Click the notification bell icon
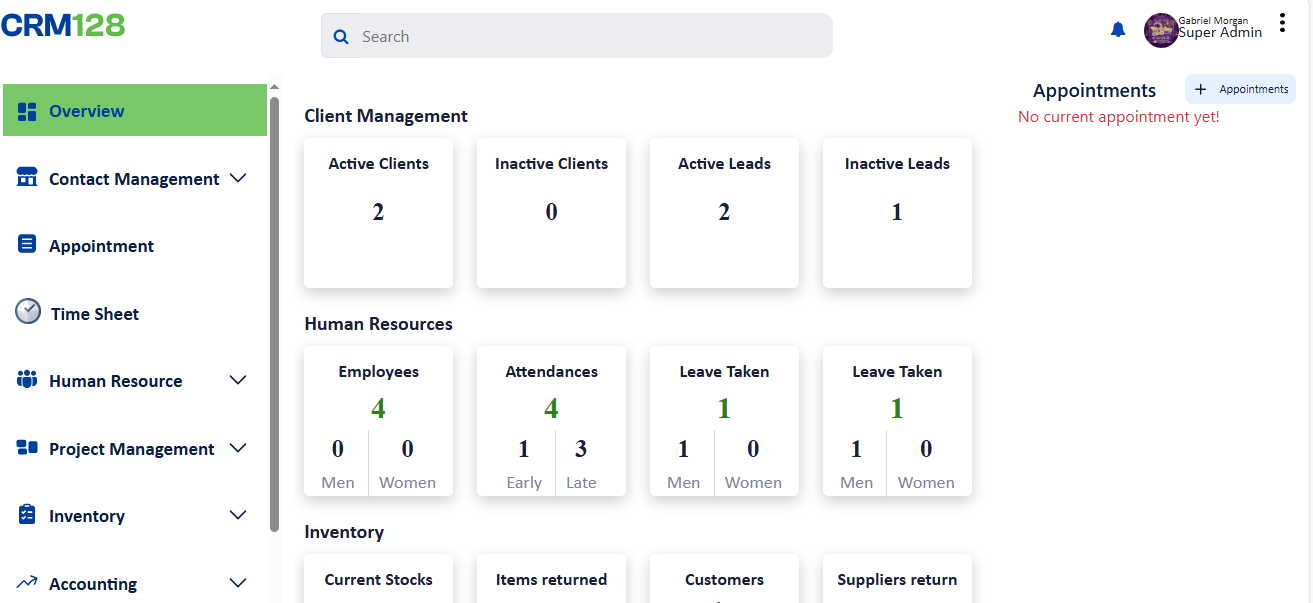The height and width of the screenshot is (603, 1313). (1118, 30)
